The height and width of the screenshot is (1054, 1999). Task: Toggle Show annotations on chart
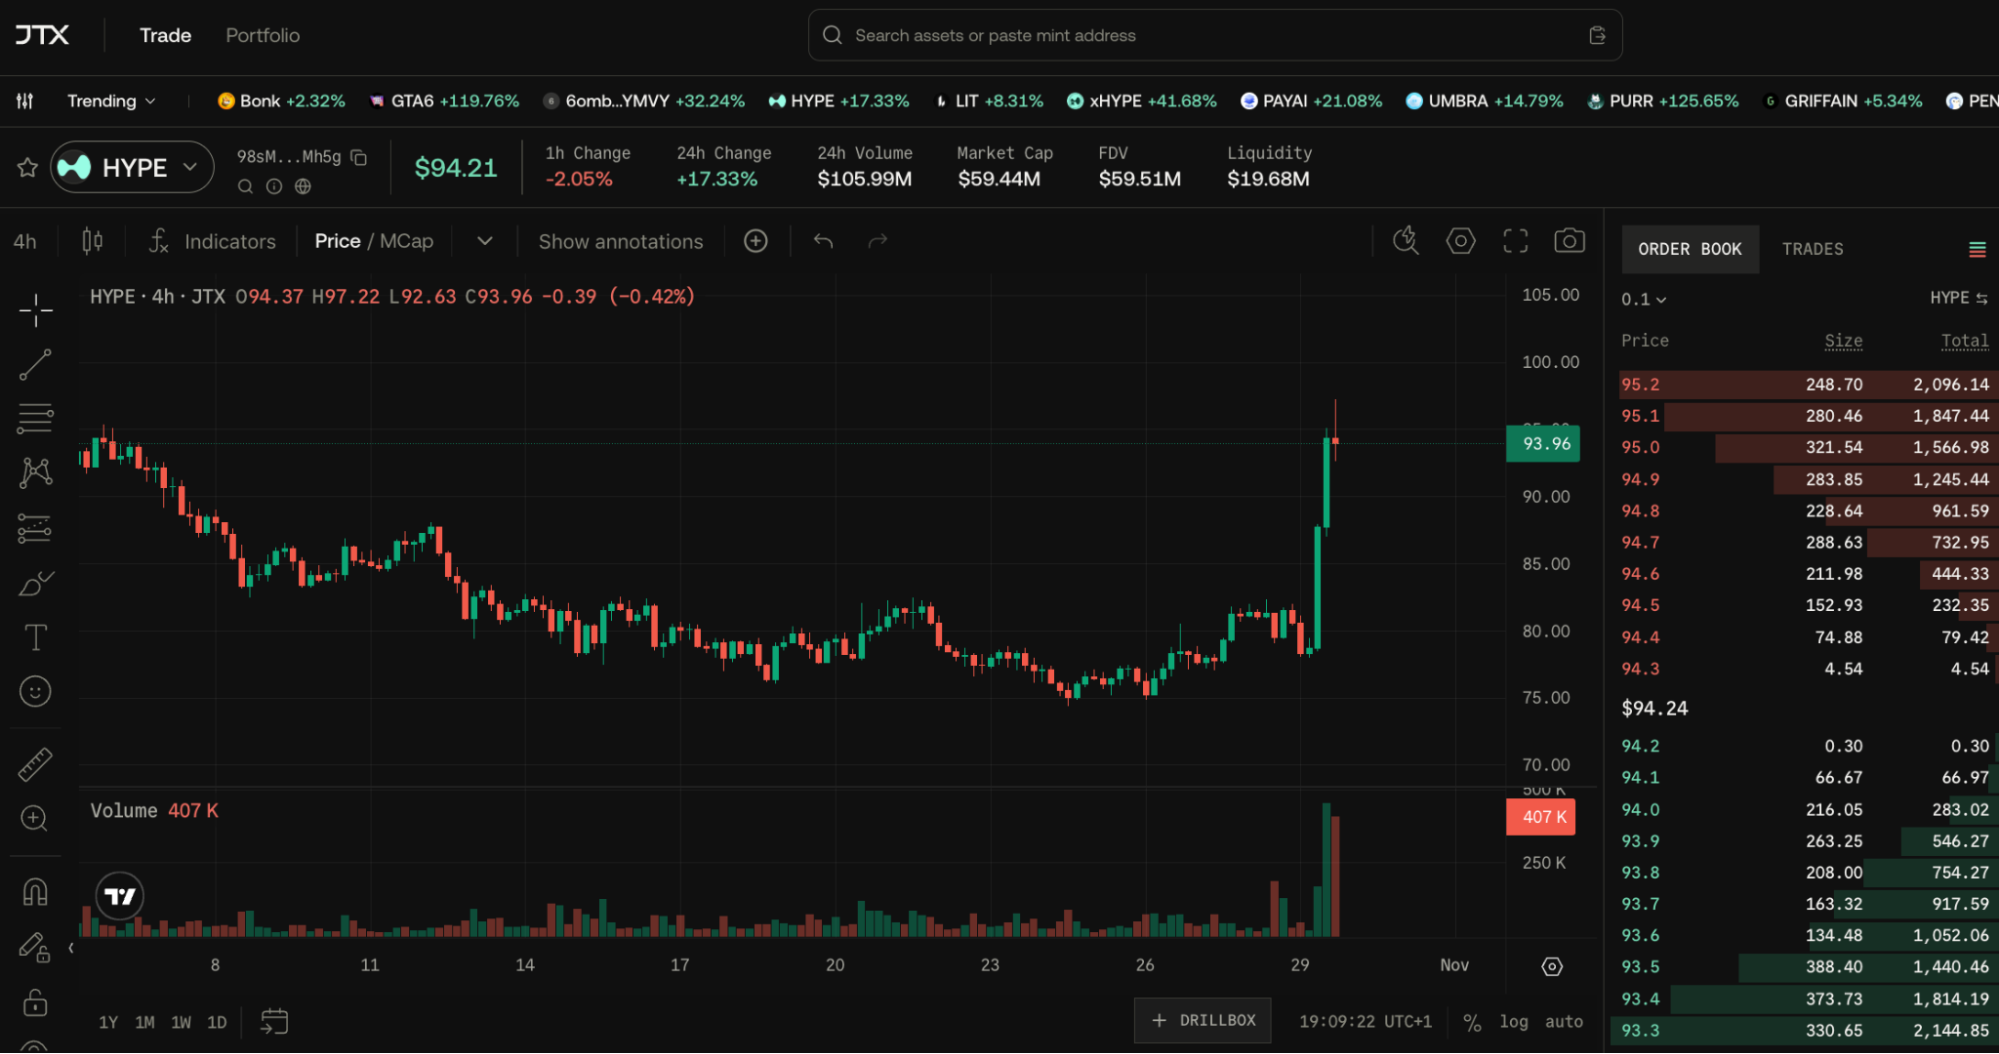(x=621, y=241)
